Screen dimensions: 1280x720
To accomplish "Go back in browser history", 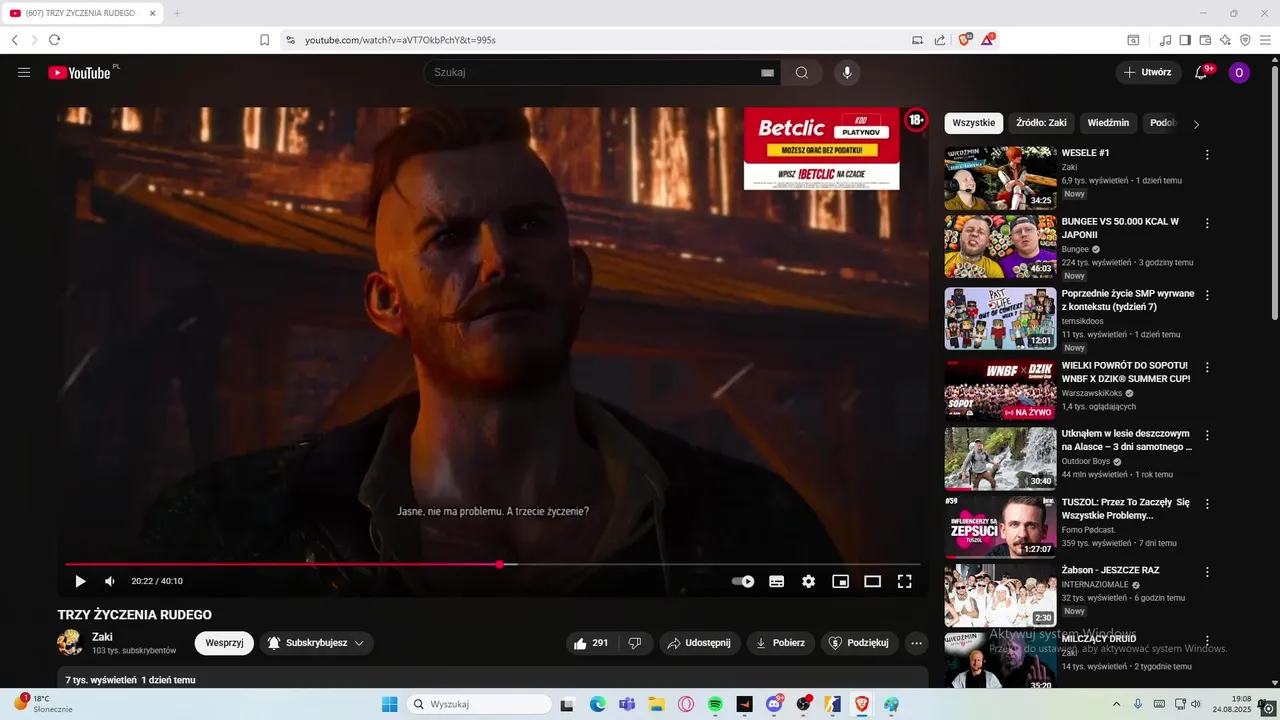I will [15, 40].
